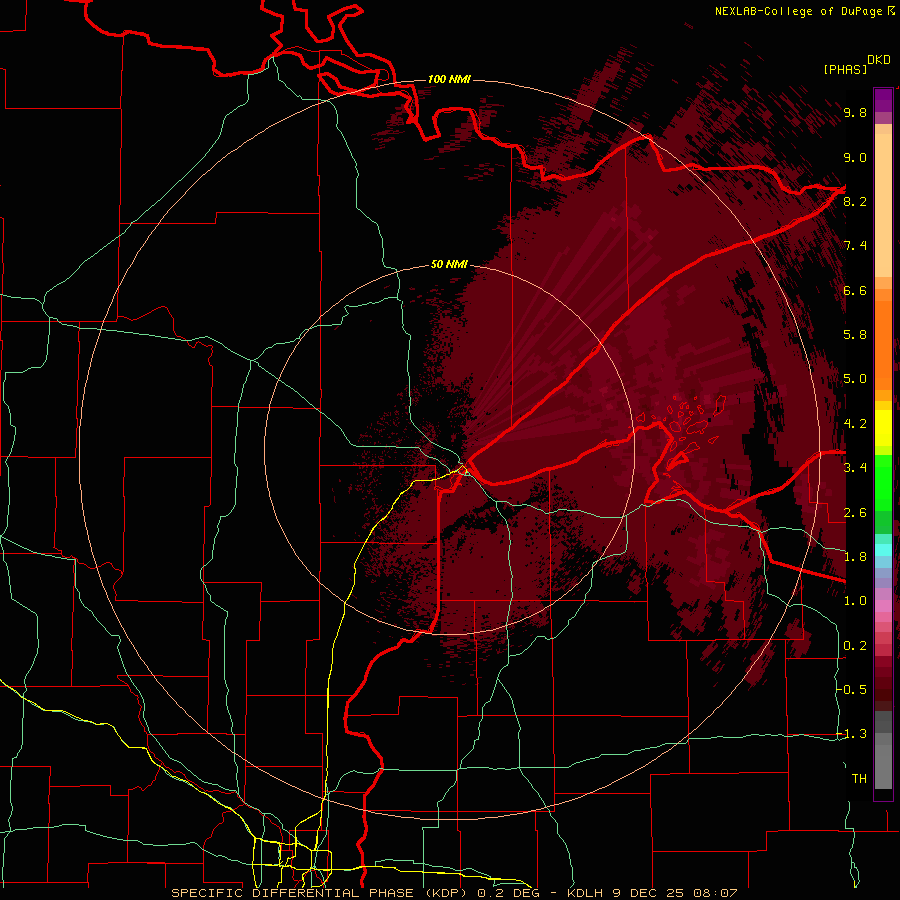
Task: Click the 5.8 value on the color scale
Action: pyautogui.click(x=855, y=335)
